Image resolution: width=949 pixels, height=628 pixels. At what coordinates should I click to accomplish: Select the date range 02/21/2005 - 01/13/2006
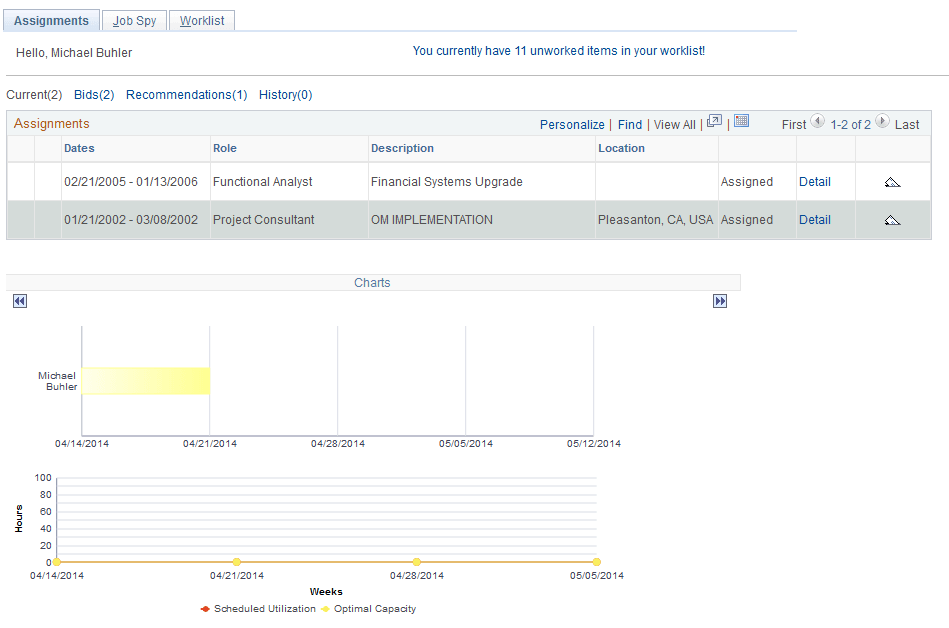[x=131, y=182]
